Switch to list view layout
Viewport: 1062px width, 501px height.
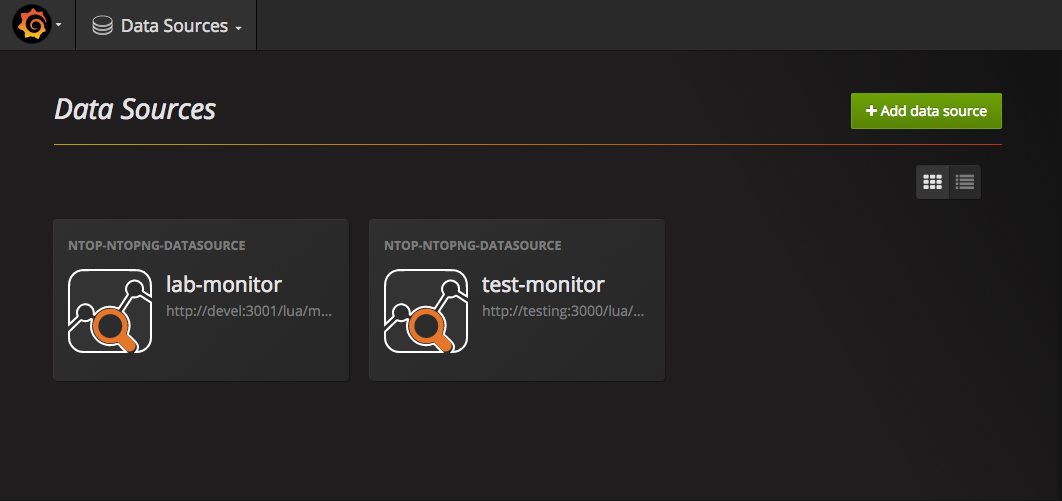pyautogui.click(x=965, y=181)
